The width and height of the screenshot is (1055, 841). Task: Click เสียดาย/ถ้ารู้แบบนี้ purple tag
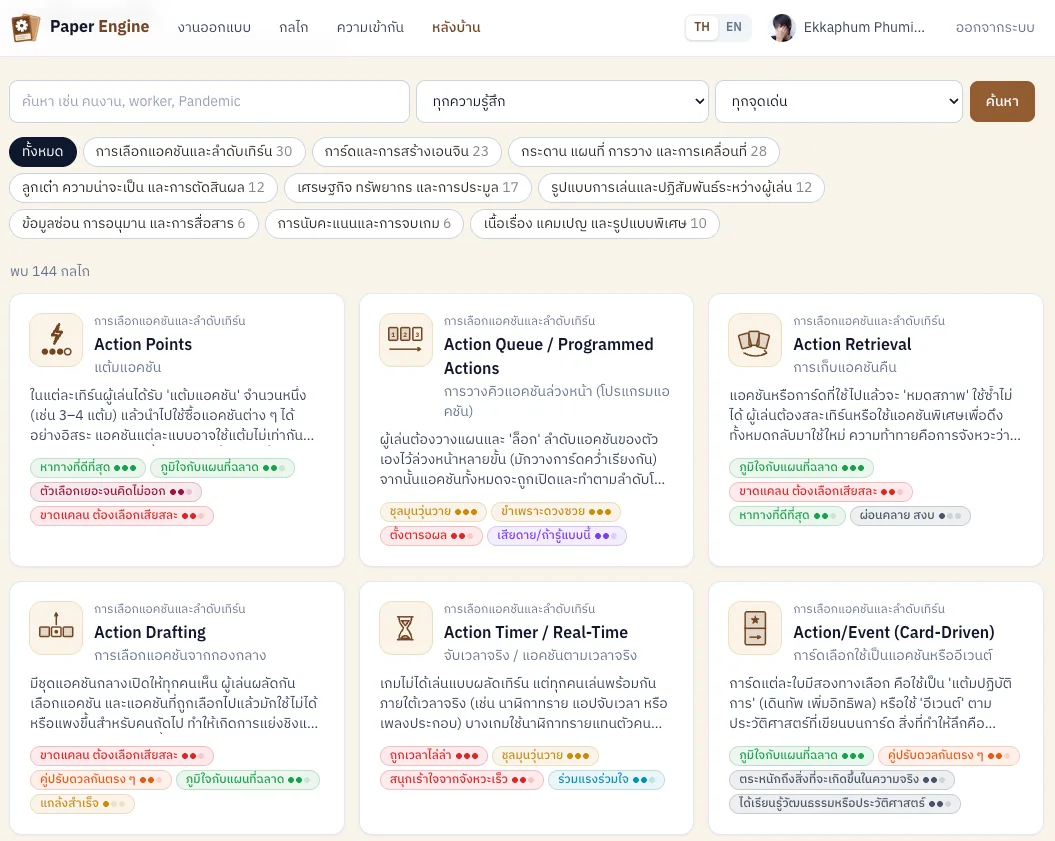coord(557,536)
